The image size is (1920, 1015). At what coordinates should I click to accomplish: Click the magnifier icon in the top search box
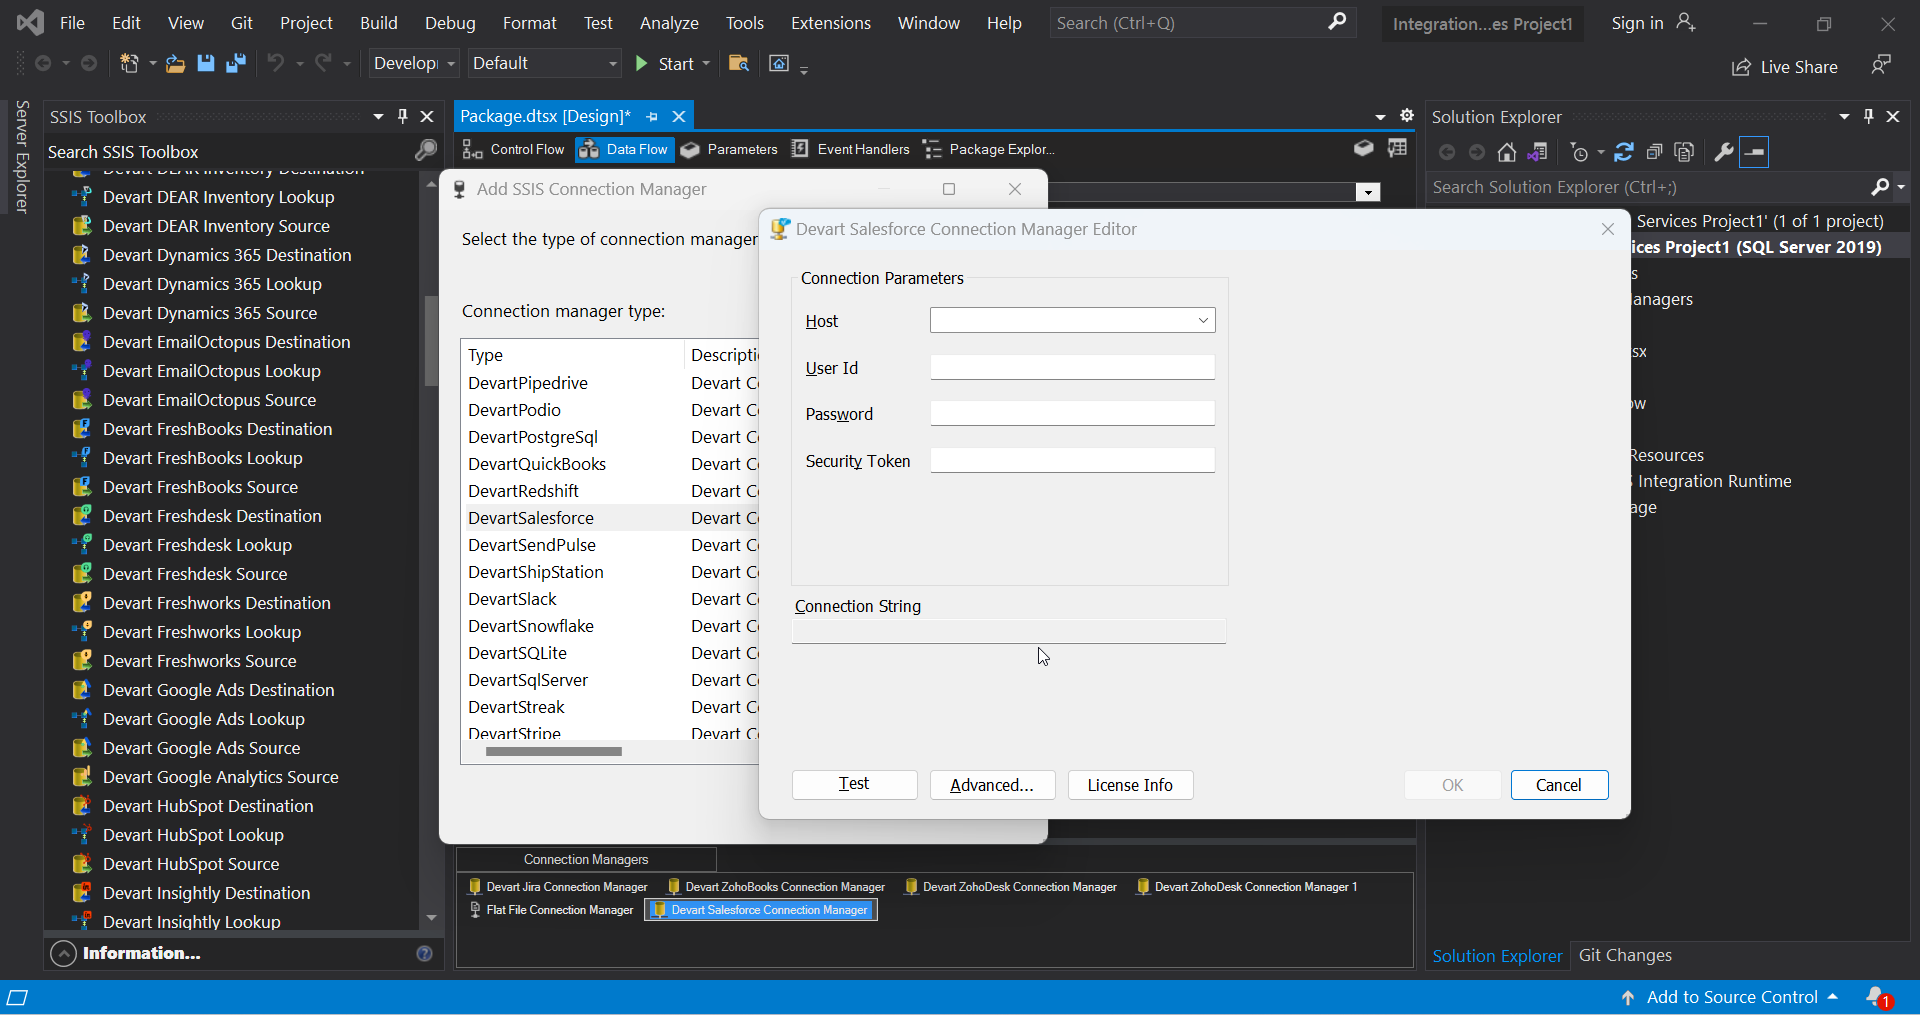pyautogui.click(x=1339, y=22)
